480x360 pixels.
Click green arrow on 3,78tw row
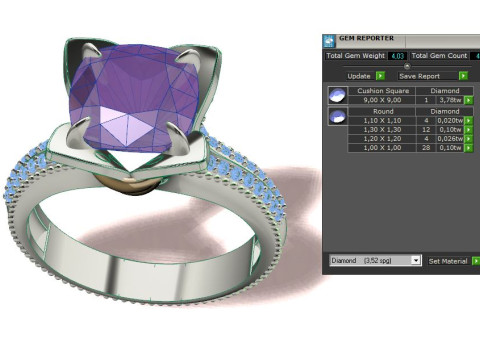click(469, 100)
